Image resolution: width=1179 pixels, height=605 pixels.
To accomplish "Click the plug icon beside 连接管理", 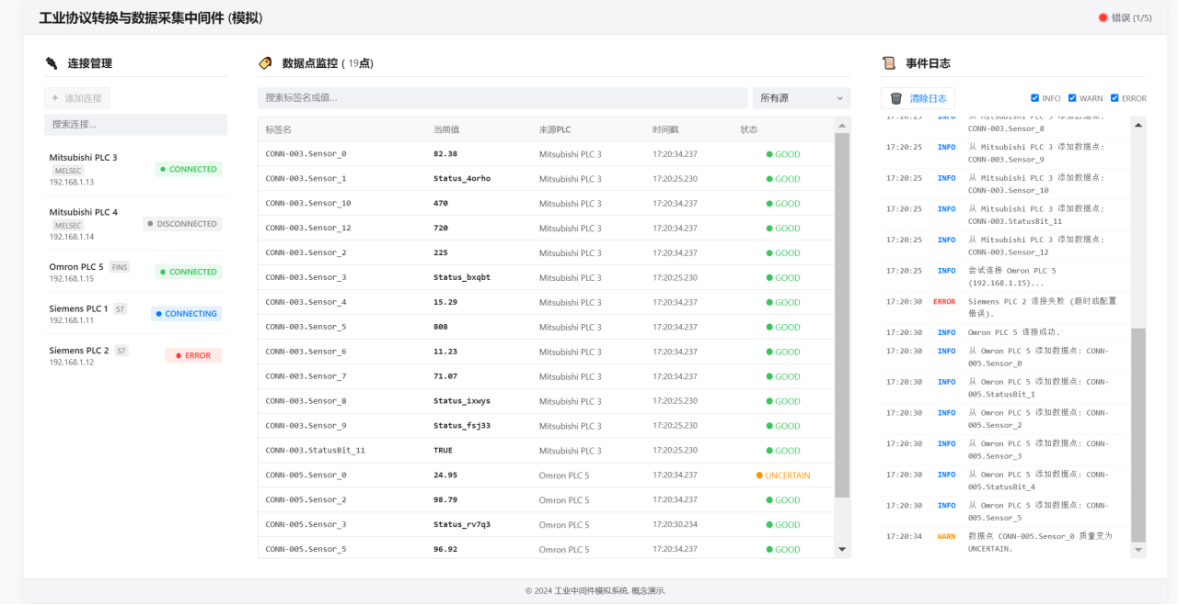I will tap(51, 63).
